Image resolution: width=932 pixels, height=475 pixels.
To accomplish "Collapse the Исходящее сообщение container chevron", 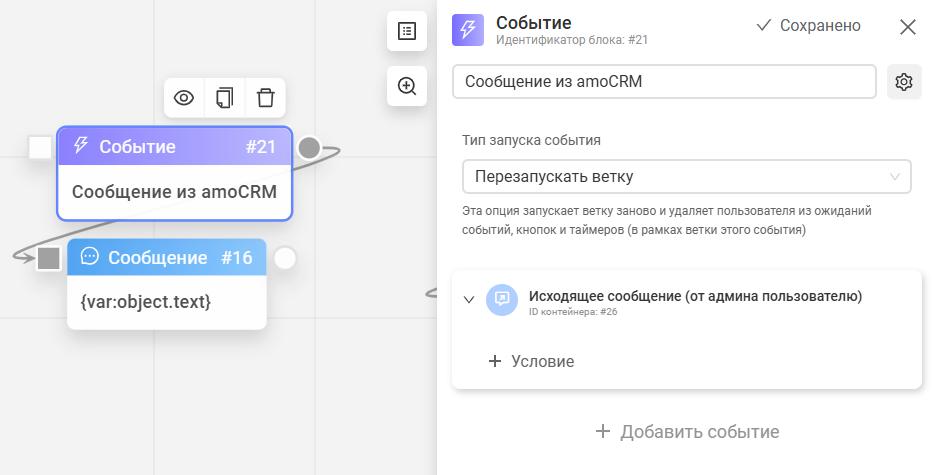I will (469, 299).
